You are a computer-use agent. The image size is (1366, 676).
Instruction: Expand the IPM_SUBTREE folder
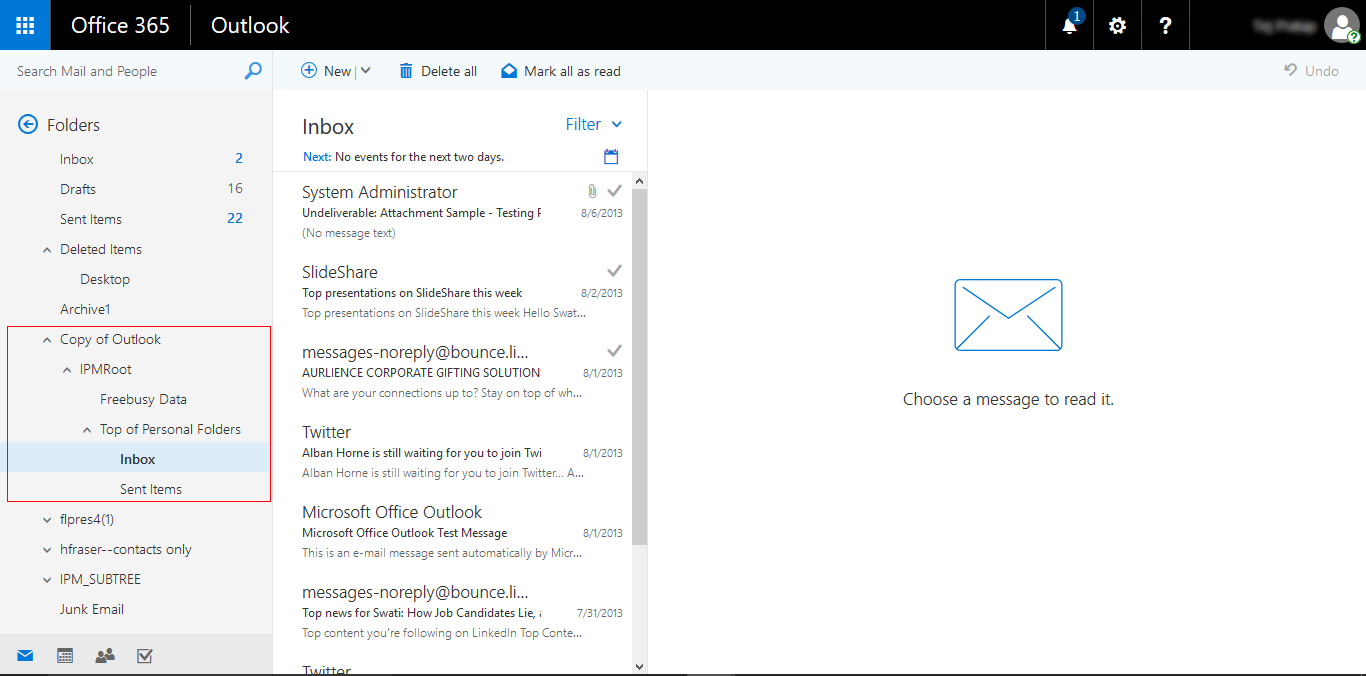pyautogui.click(x=47, y=580)
